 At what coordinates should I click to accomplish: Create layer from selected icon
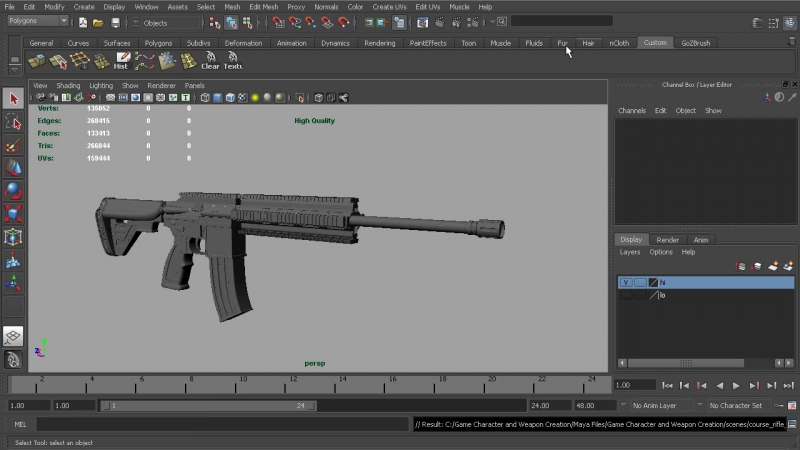tap(789, 266)
